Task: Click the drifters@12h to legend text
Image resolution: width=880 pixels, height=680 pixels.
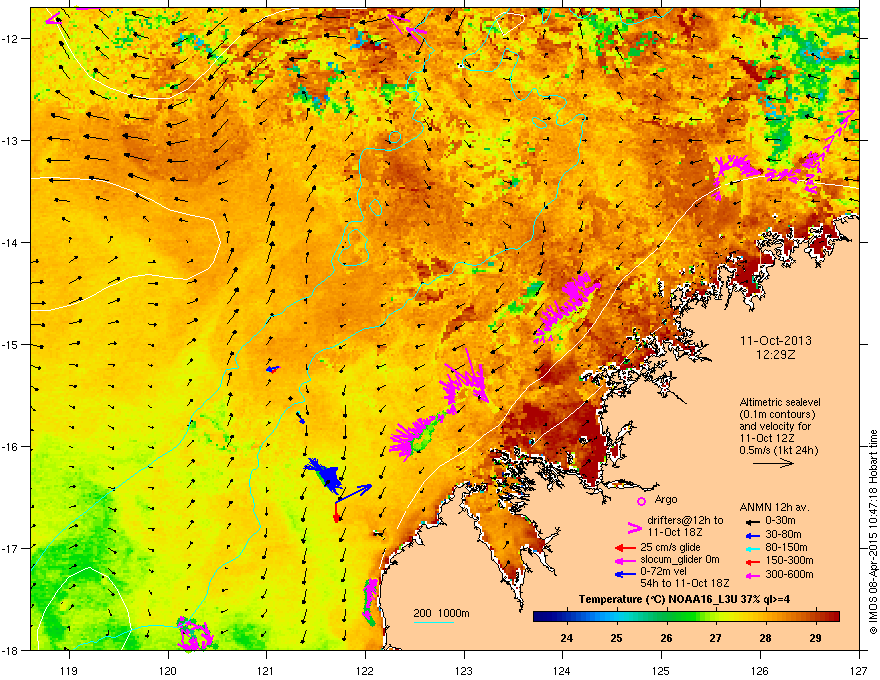Action: click(x=685, y=520)
